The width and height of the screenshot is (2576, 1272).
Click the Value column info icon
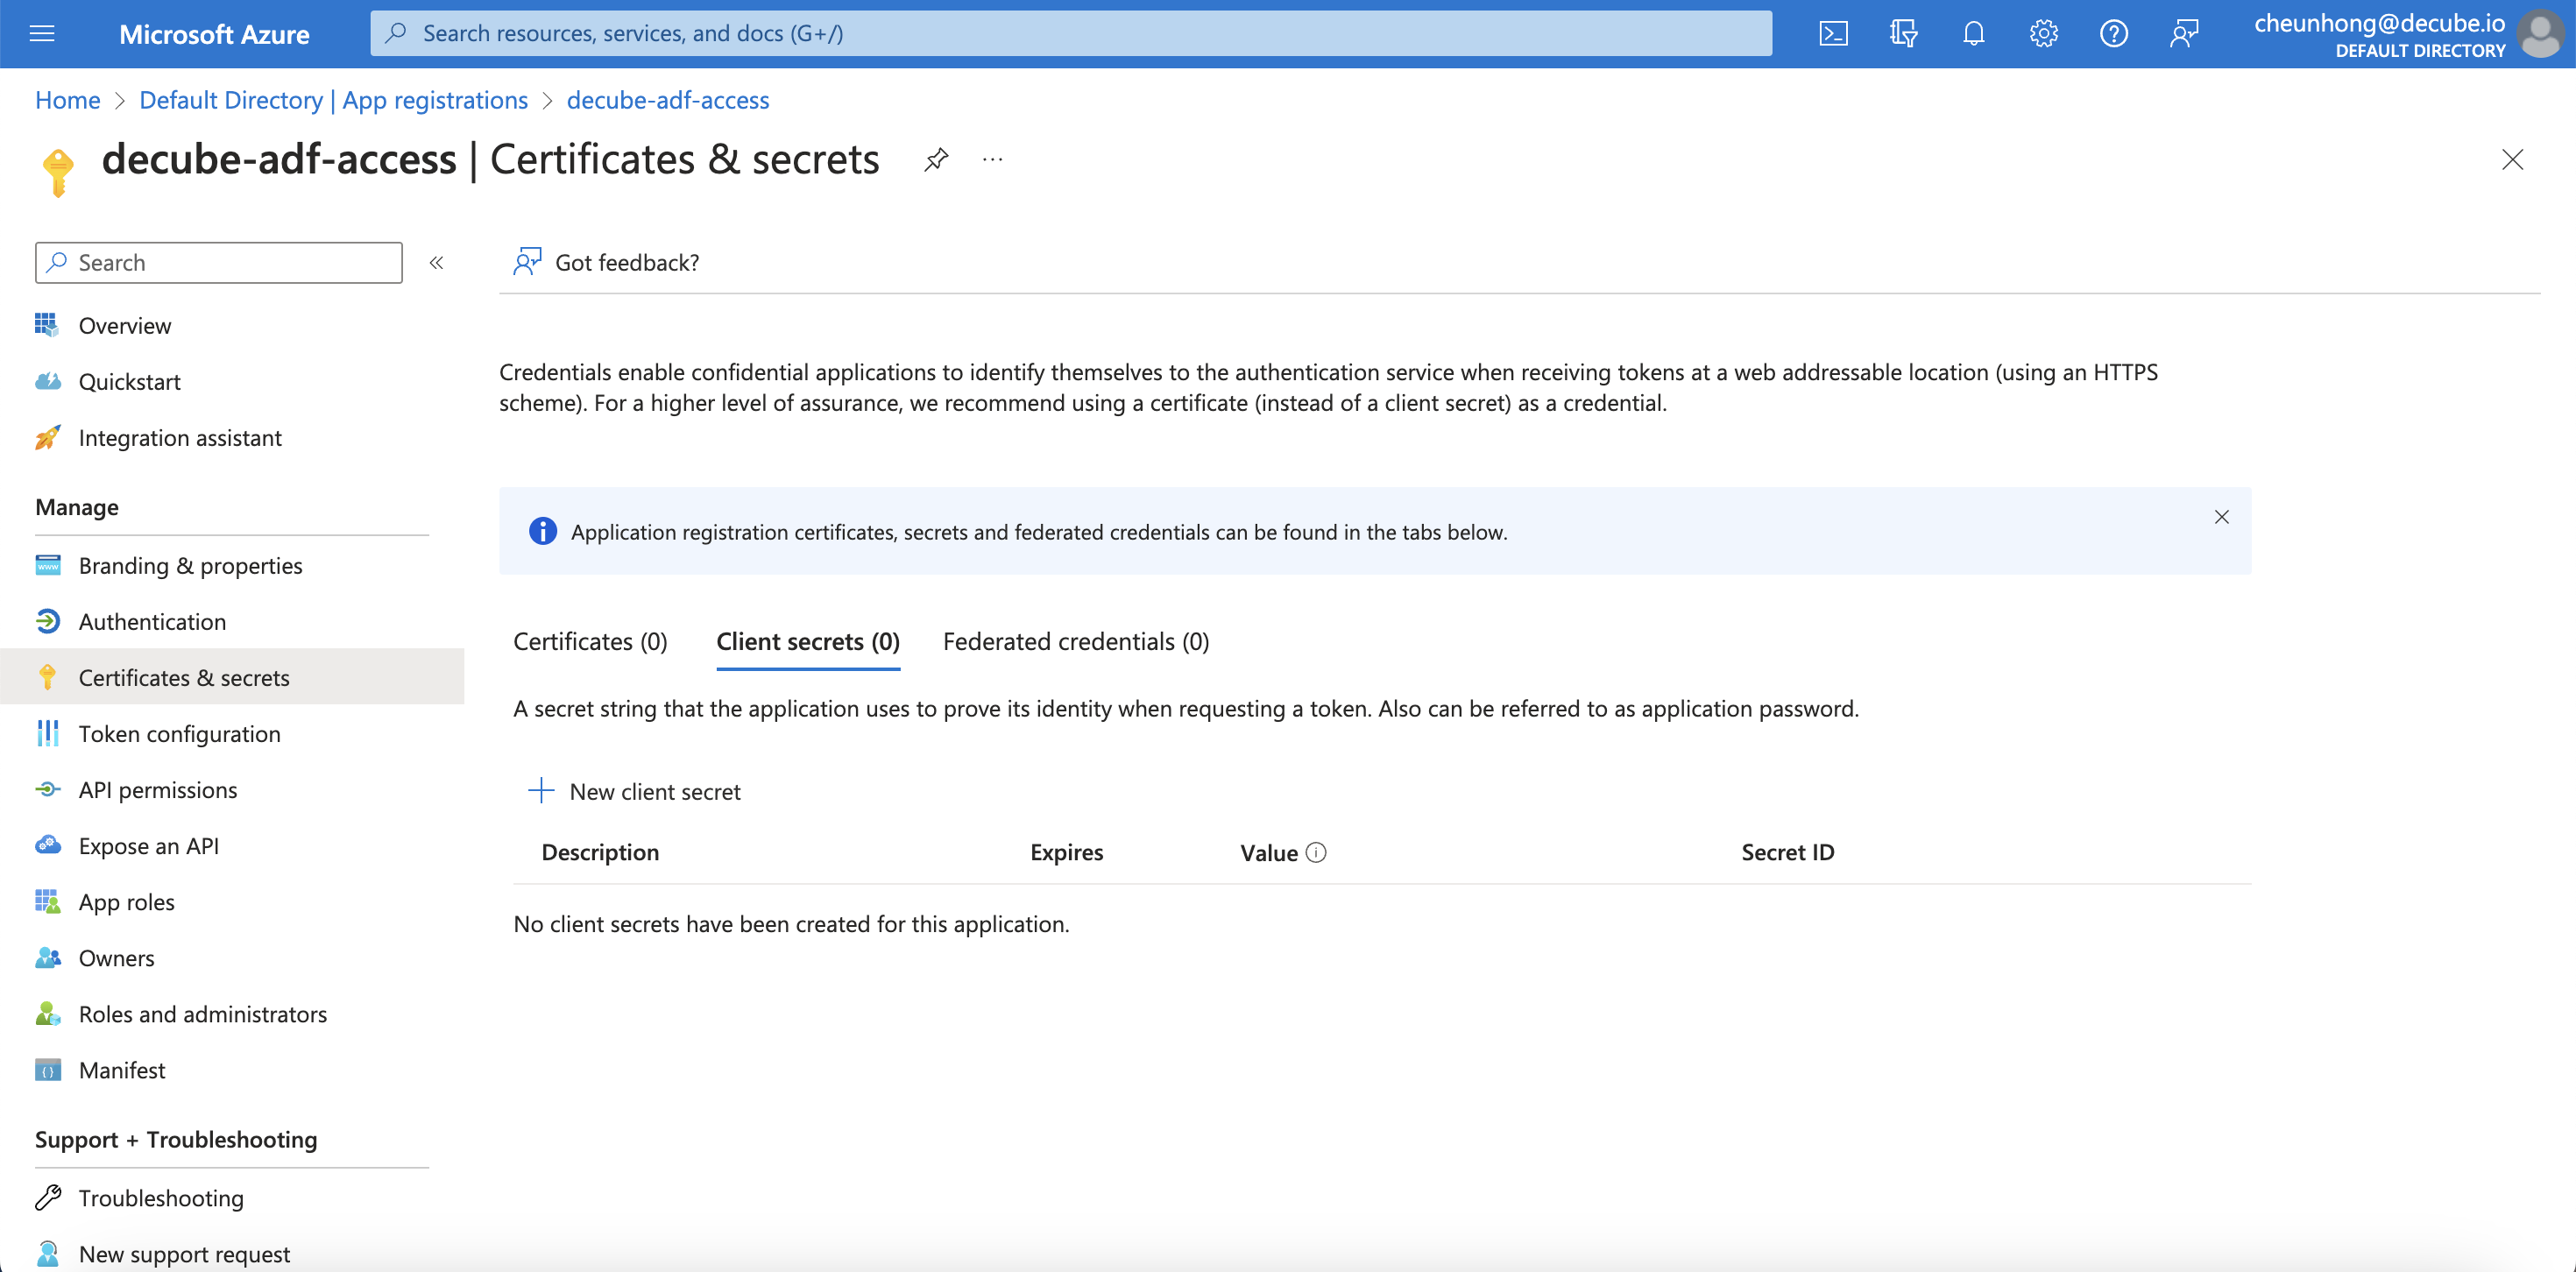[x=1316, y=852]
